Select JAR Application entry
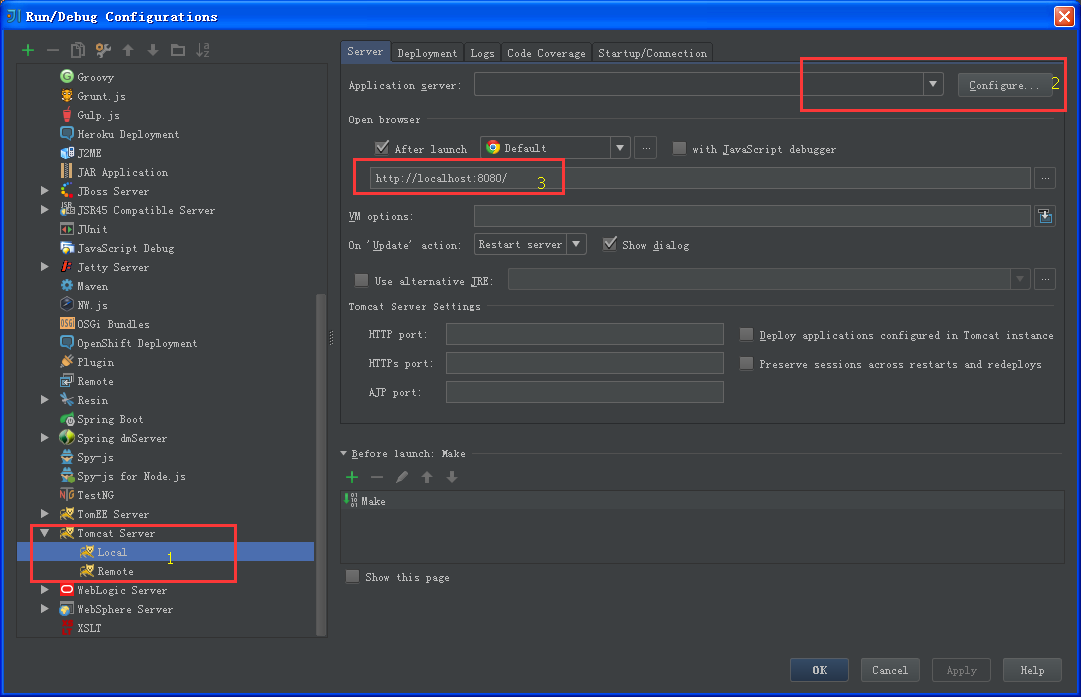This screenshot has height=697, width=1081. (x=122, y=172)
